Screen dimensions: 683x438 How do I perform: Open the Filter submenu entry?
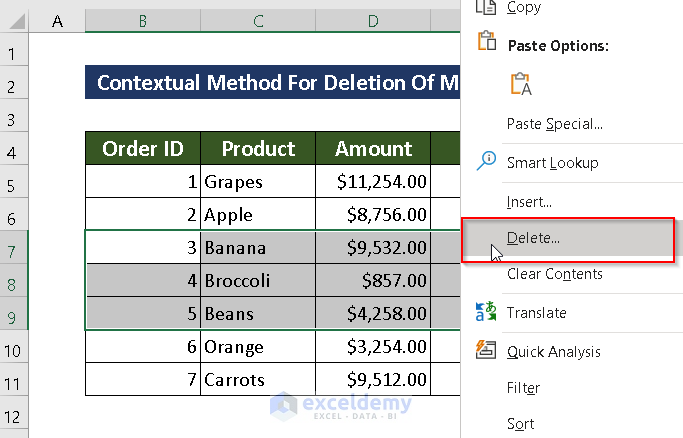click(x=523, y=388)
